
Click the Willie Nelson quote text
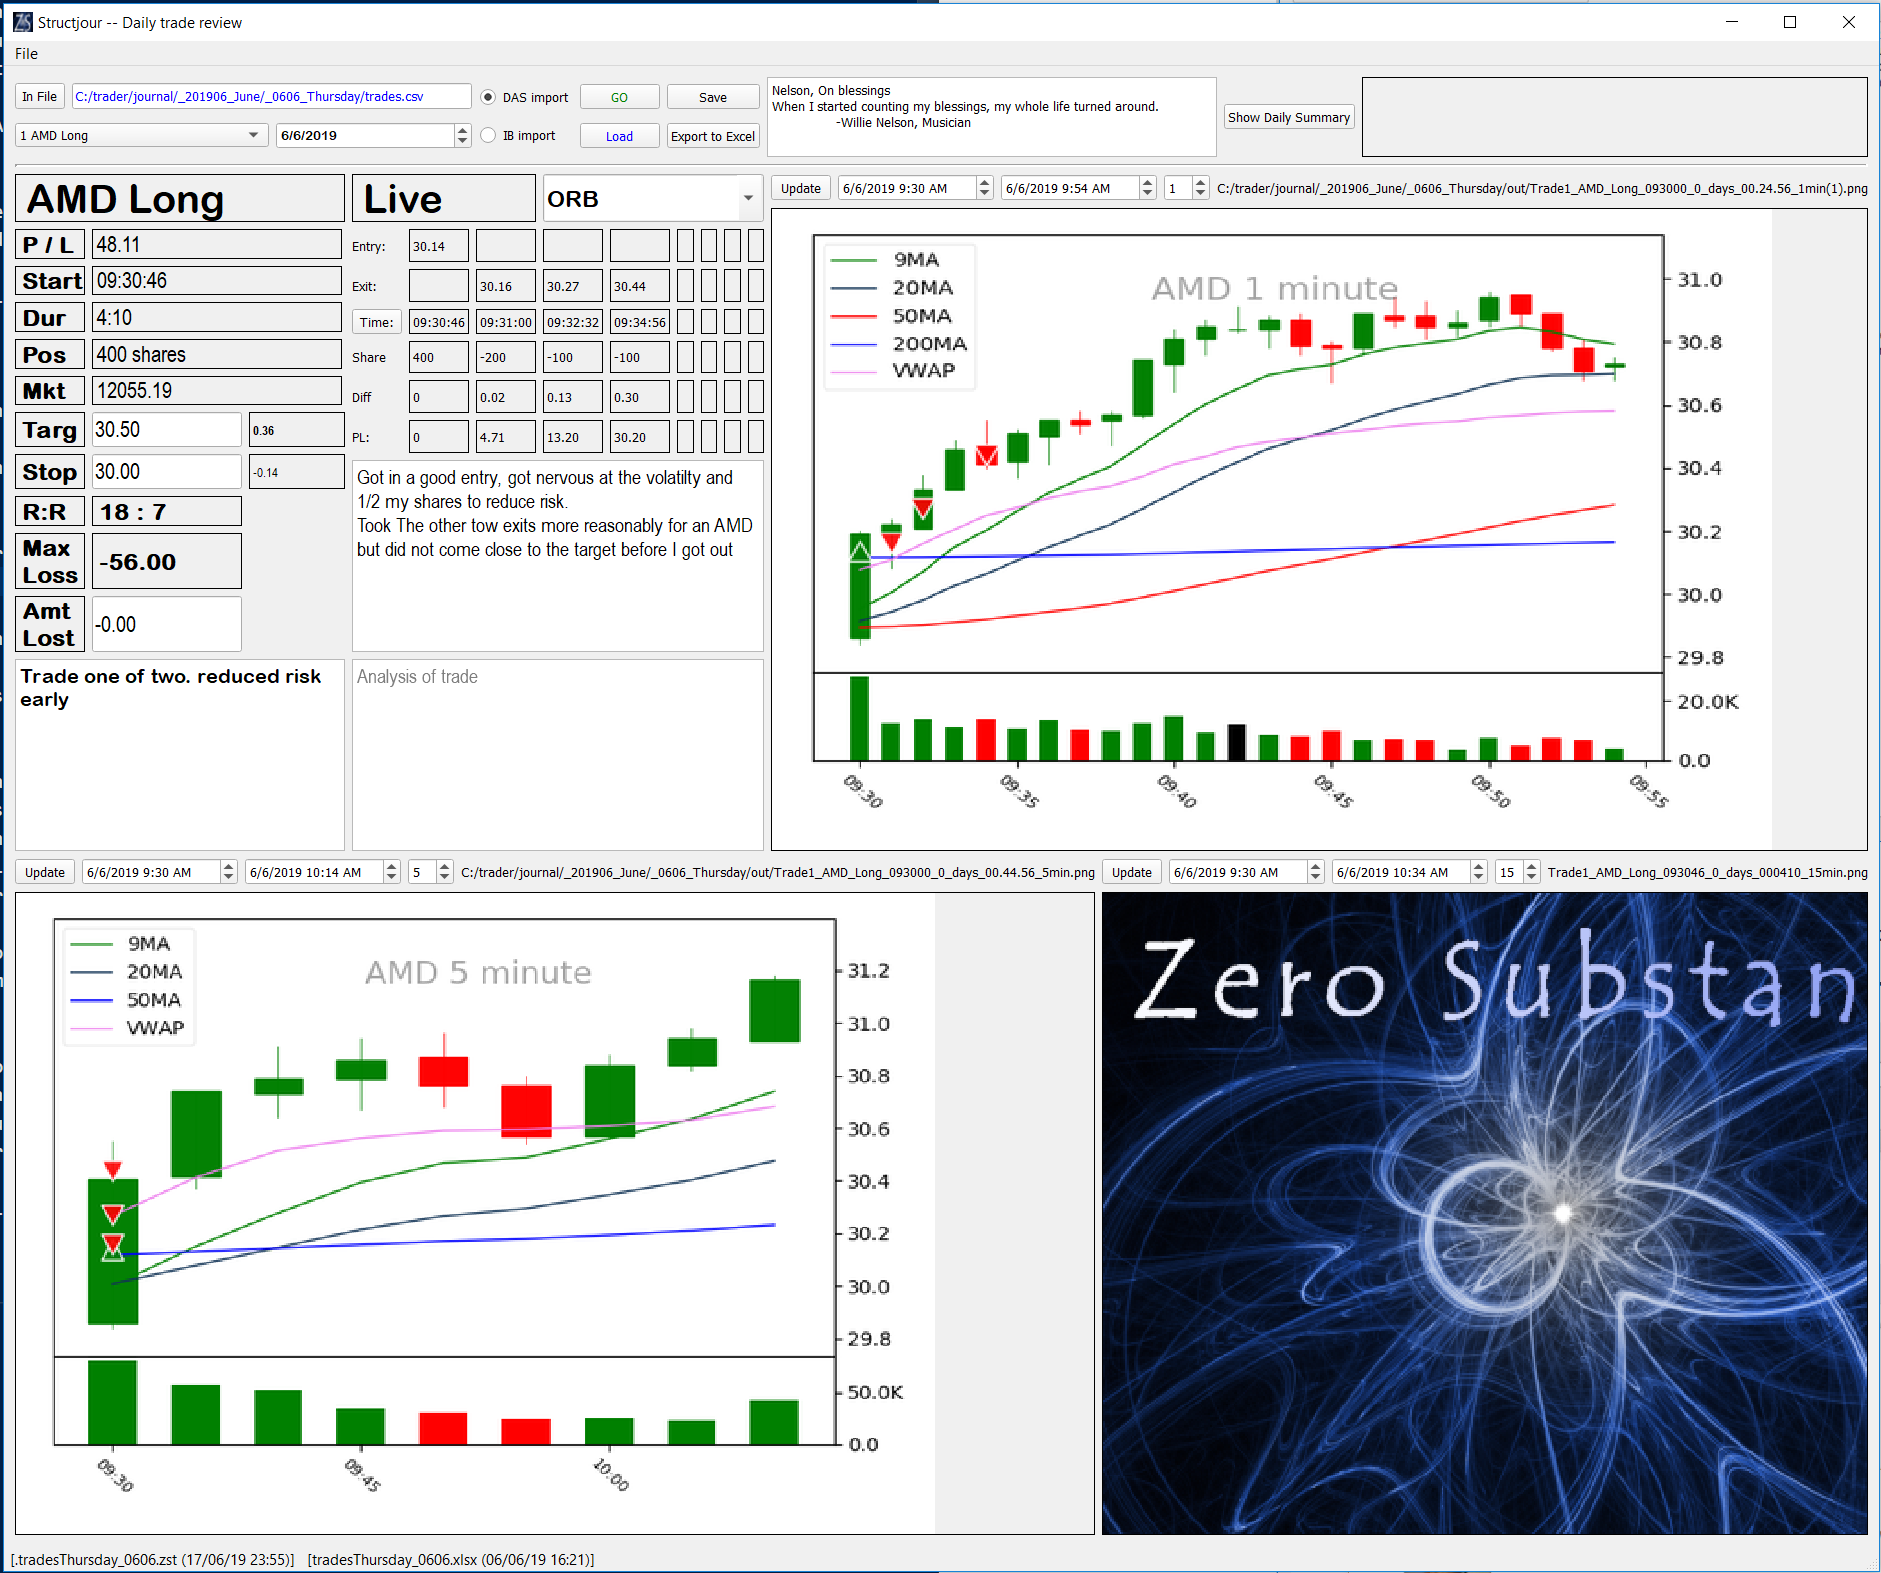[992, 116]
